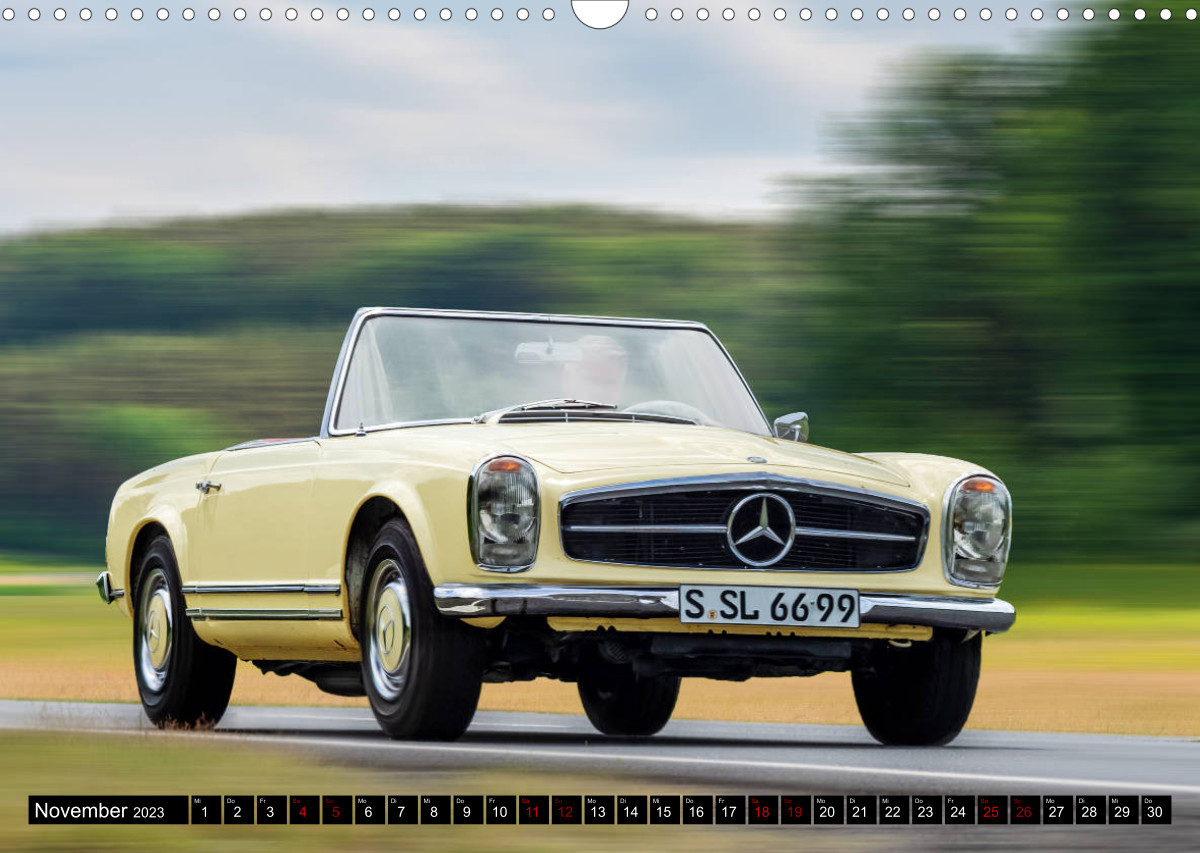The image size is (1200, 853).
Task: Select red Saturday 25 date cell
Action: tap(992, 810)
